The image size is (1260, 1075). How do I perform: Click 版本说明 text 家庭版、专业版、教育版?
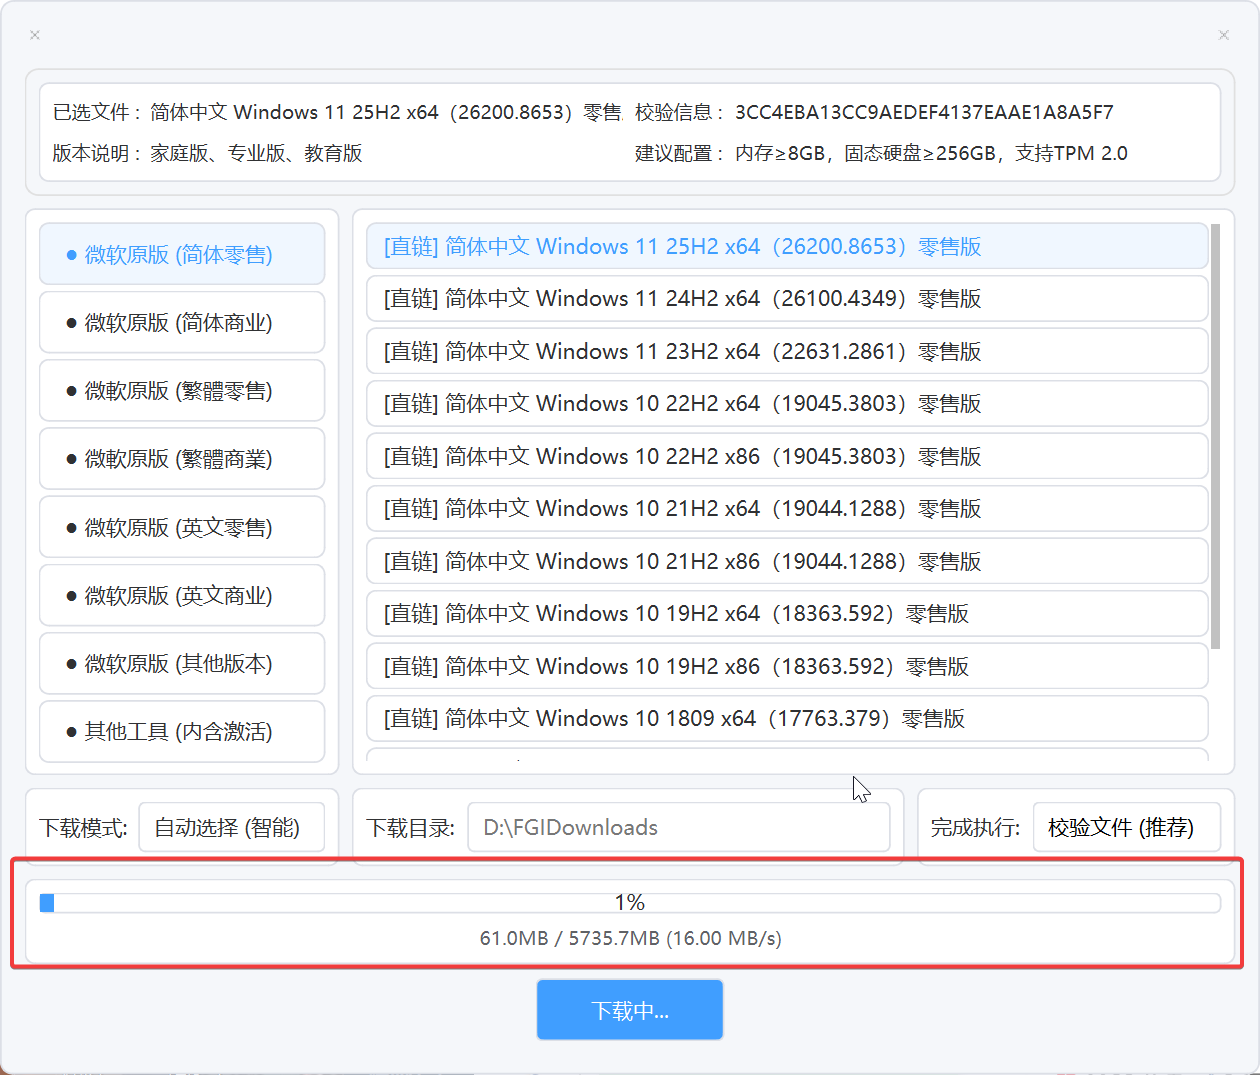(x=256, y=153)
